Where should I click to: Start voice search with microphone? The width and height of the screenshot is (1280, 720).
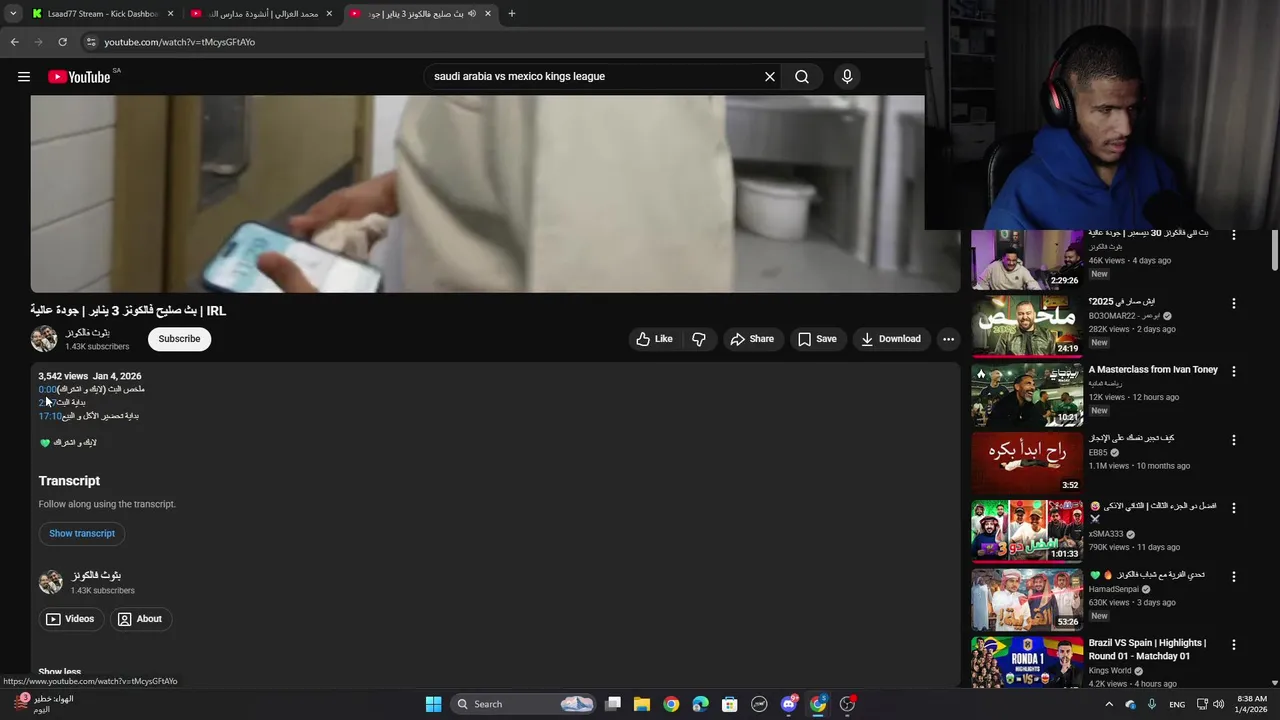coord(847,77)
